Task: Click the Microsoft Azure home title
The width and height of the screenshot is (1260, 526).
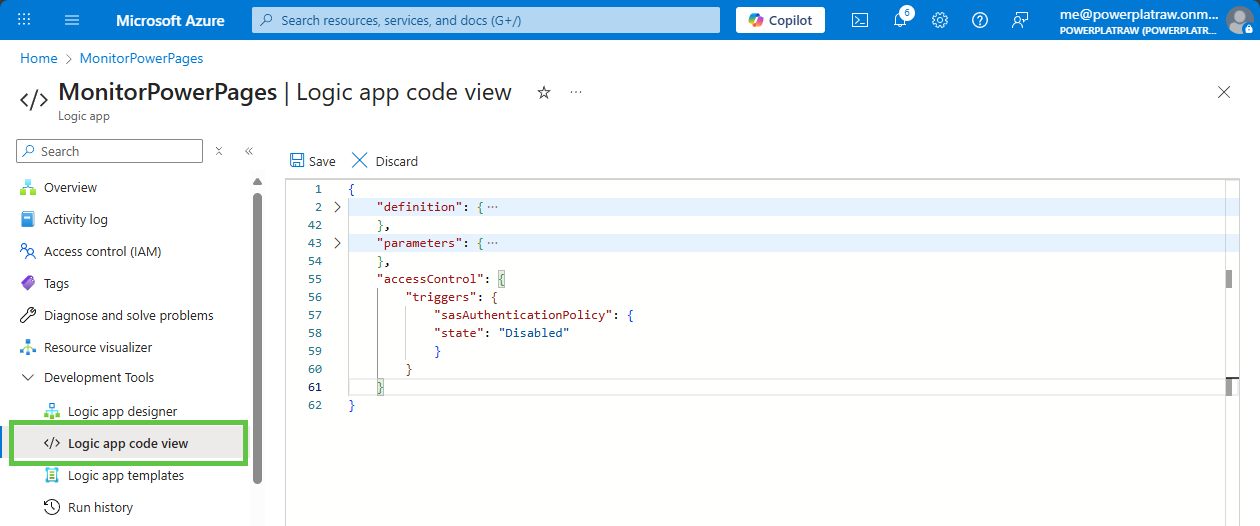Action: click(170, 20)
